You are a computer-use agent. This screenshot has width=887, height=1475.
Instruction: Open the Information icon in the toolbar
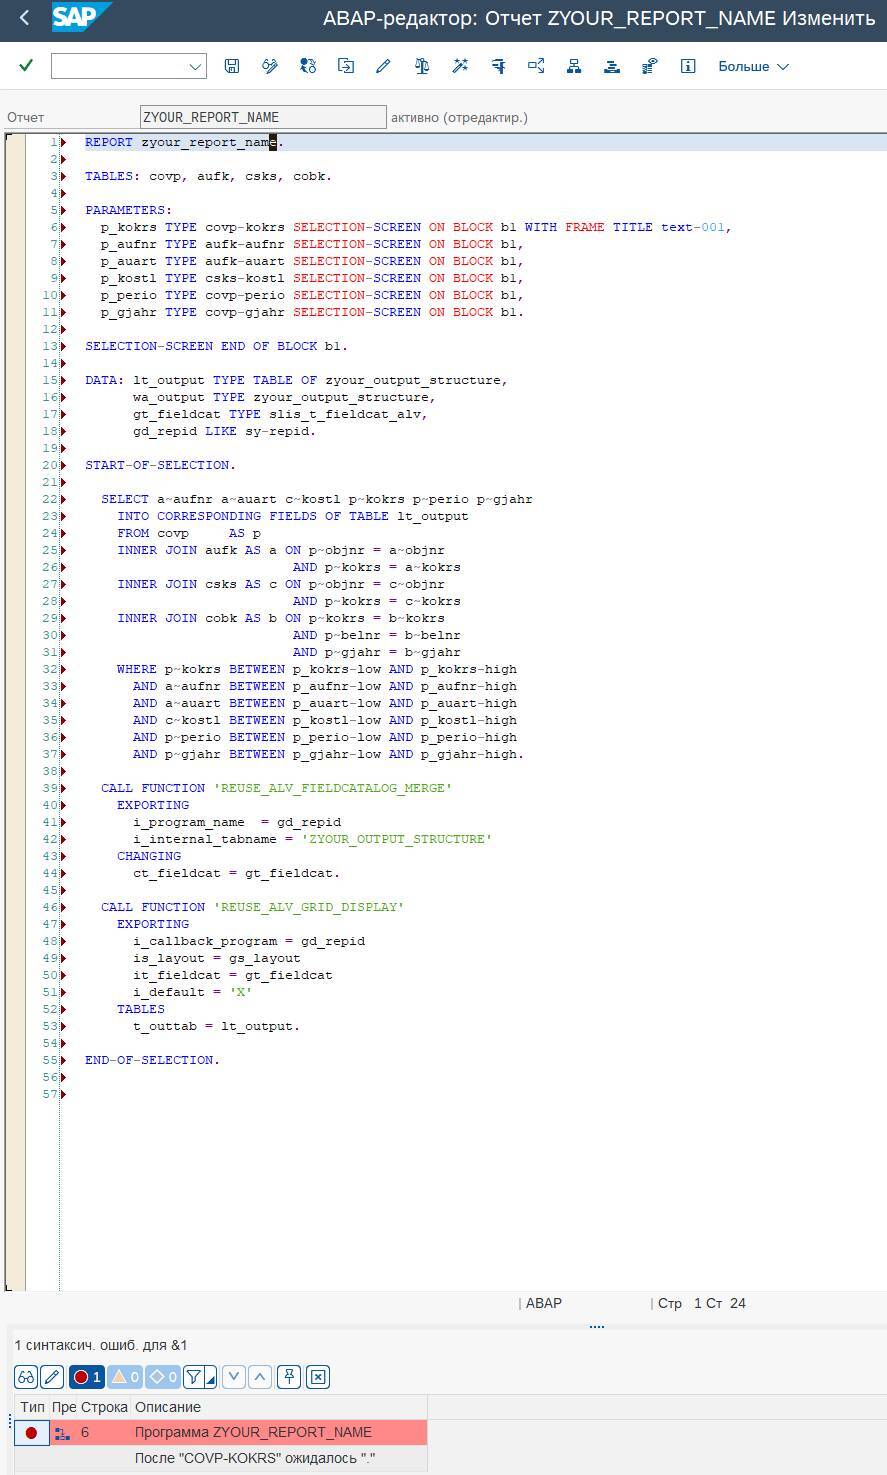click(x=688, y=66)
